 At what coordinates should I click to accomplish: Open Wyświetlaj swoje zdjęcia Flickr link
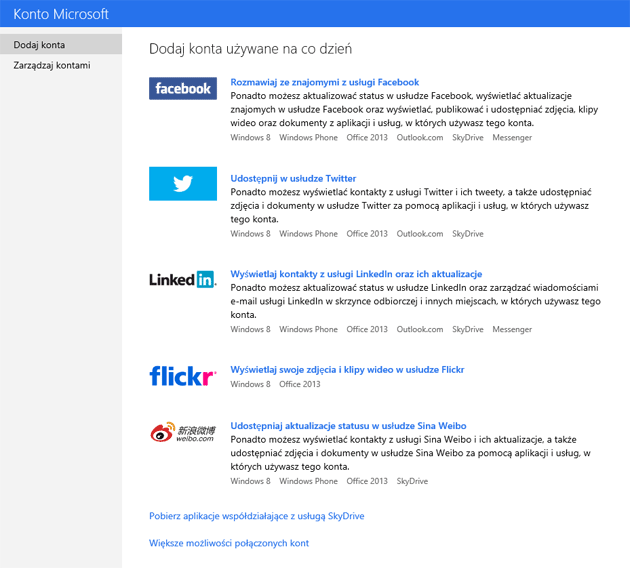[x=347, y=370]
